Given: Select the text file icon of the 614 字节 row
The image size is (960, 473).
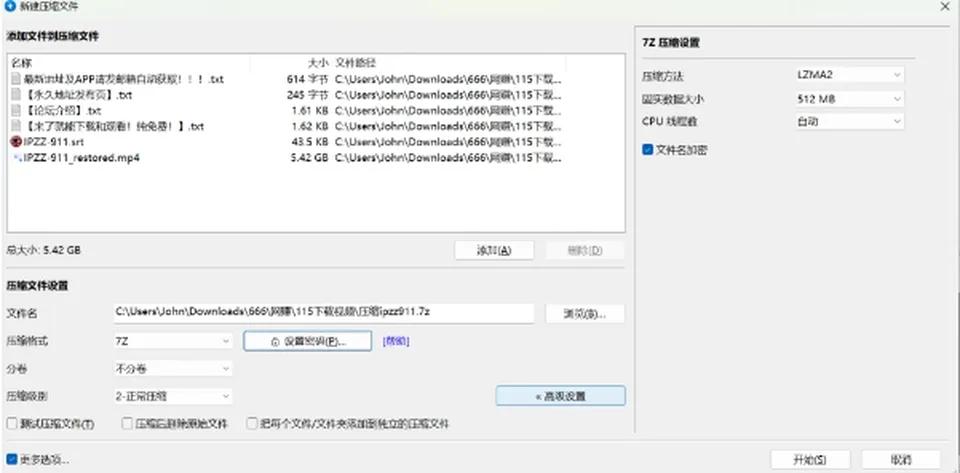Looking at the screenshot, I should (17, 79).
